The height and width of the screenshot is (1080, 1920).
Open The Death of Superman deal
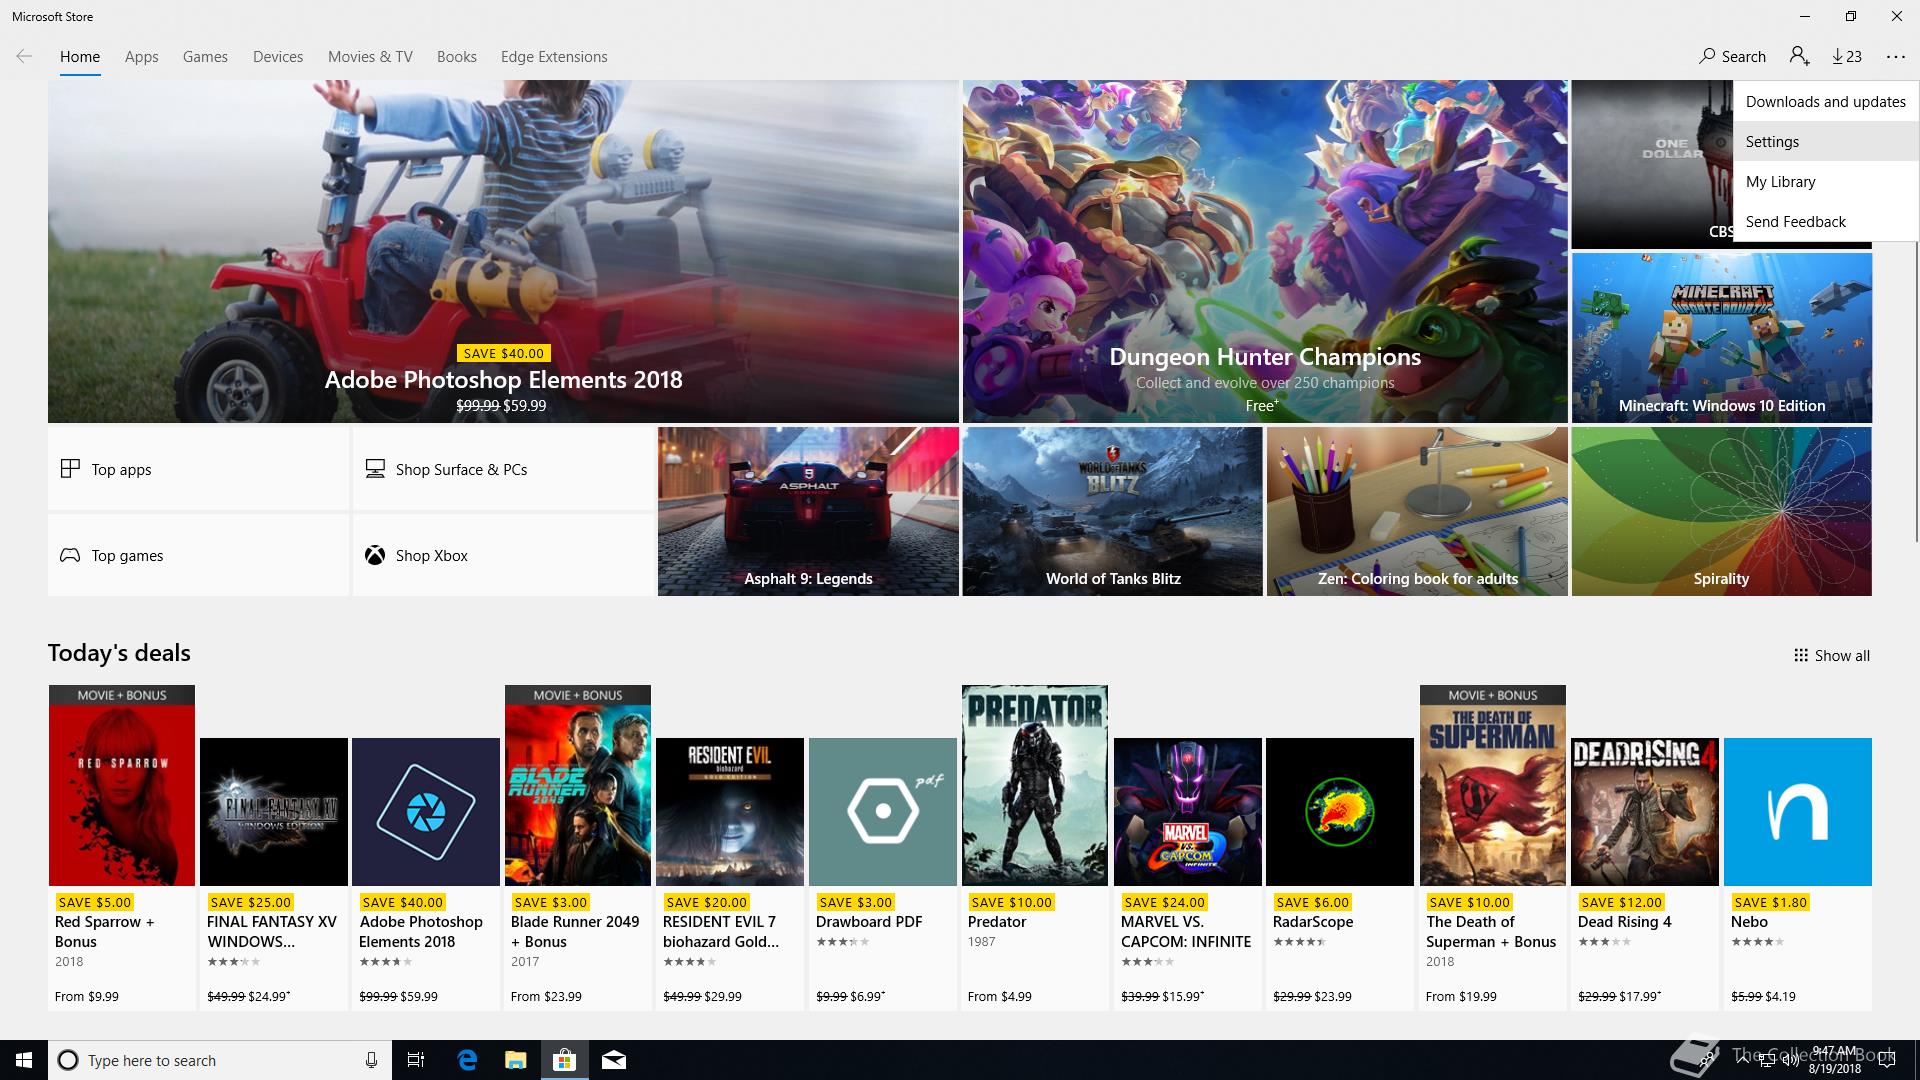[1493, 847]
